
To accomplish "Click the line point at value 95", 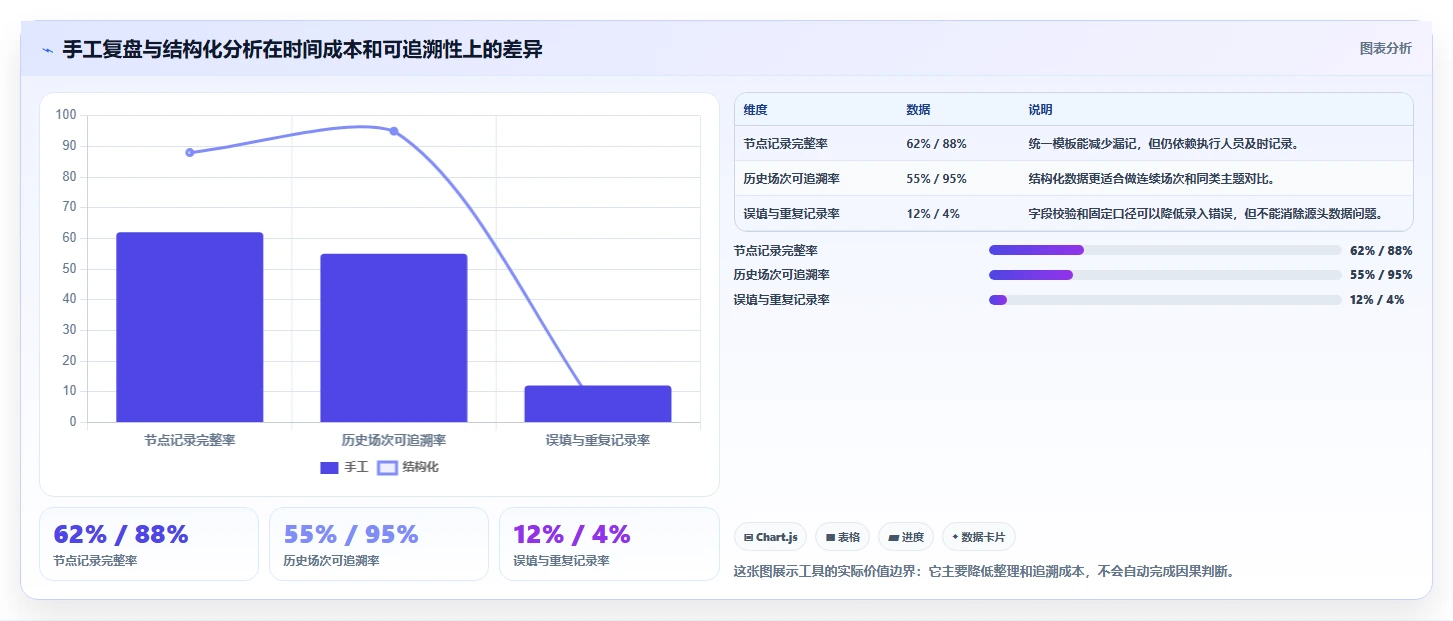I will pyautogui.click(x=394, y=131).
